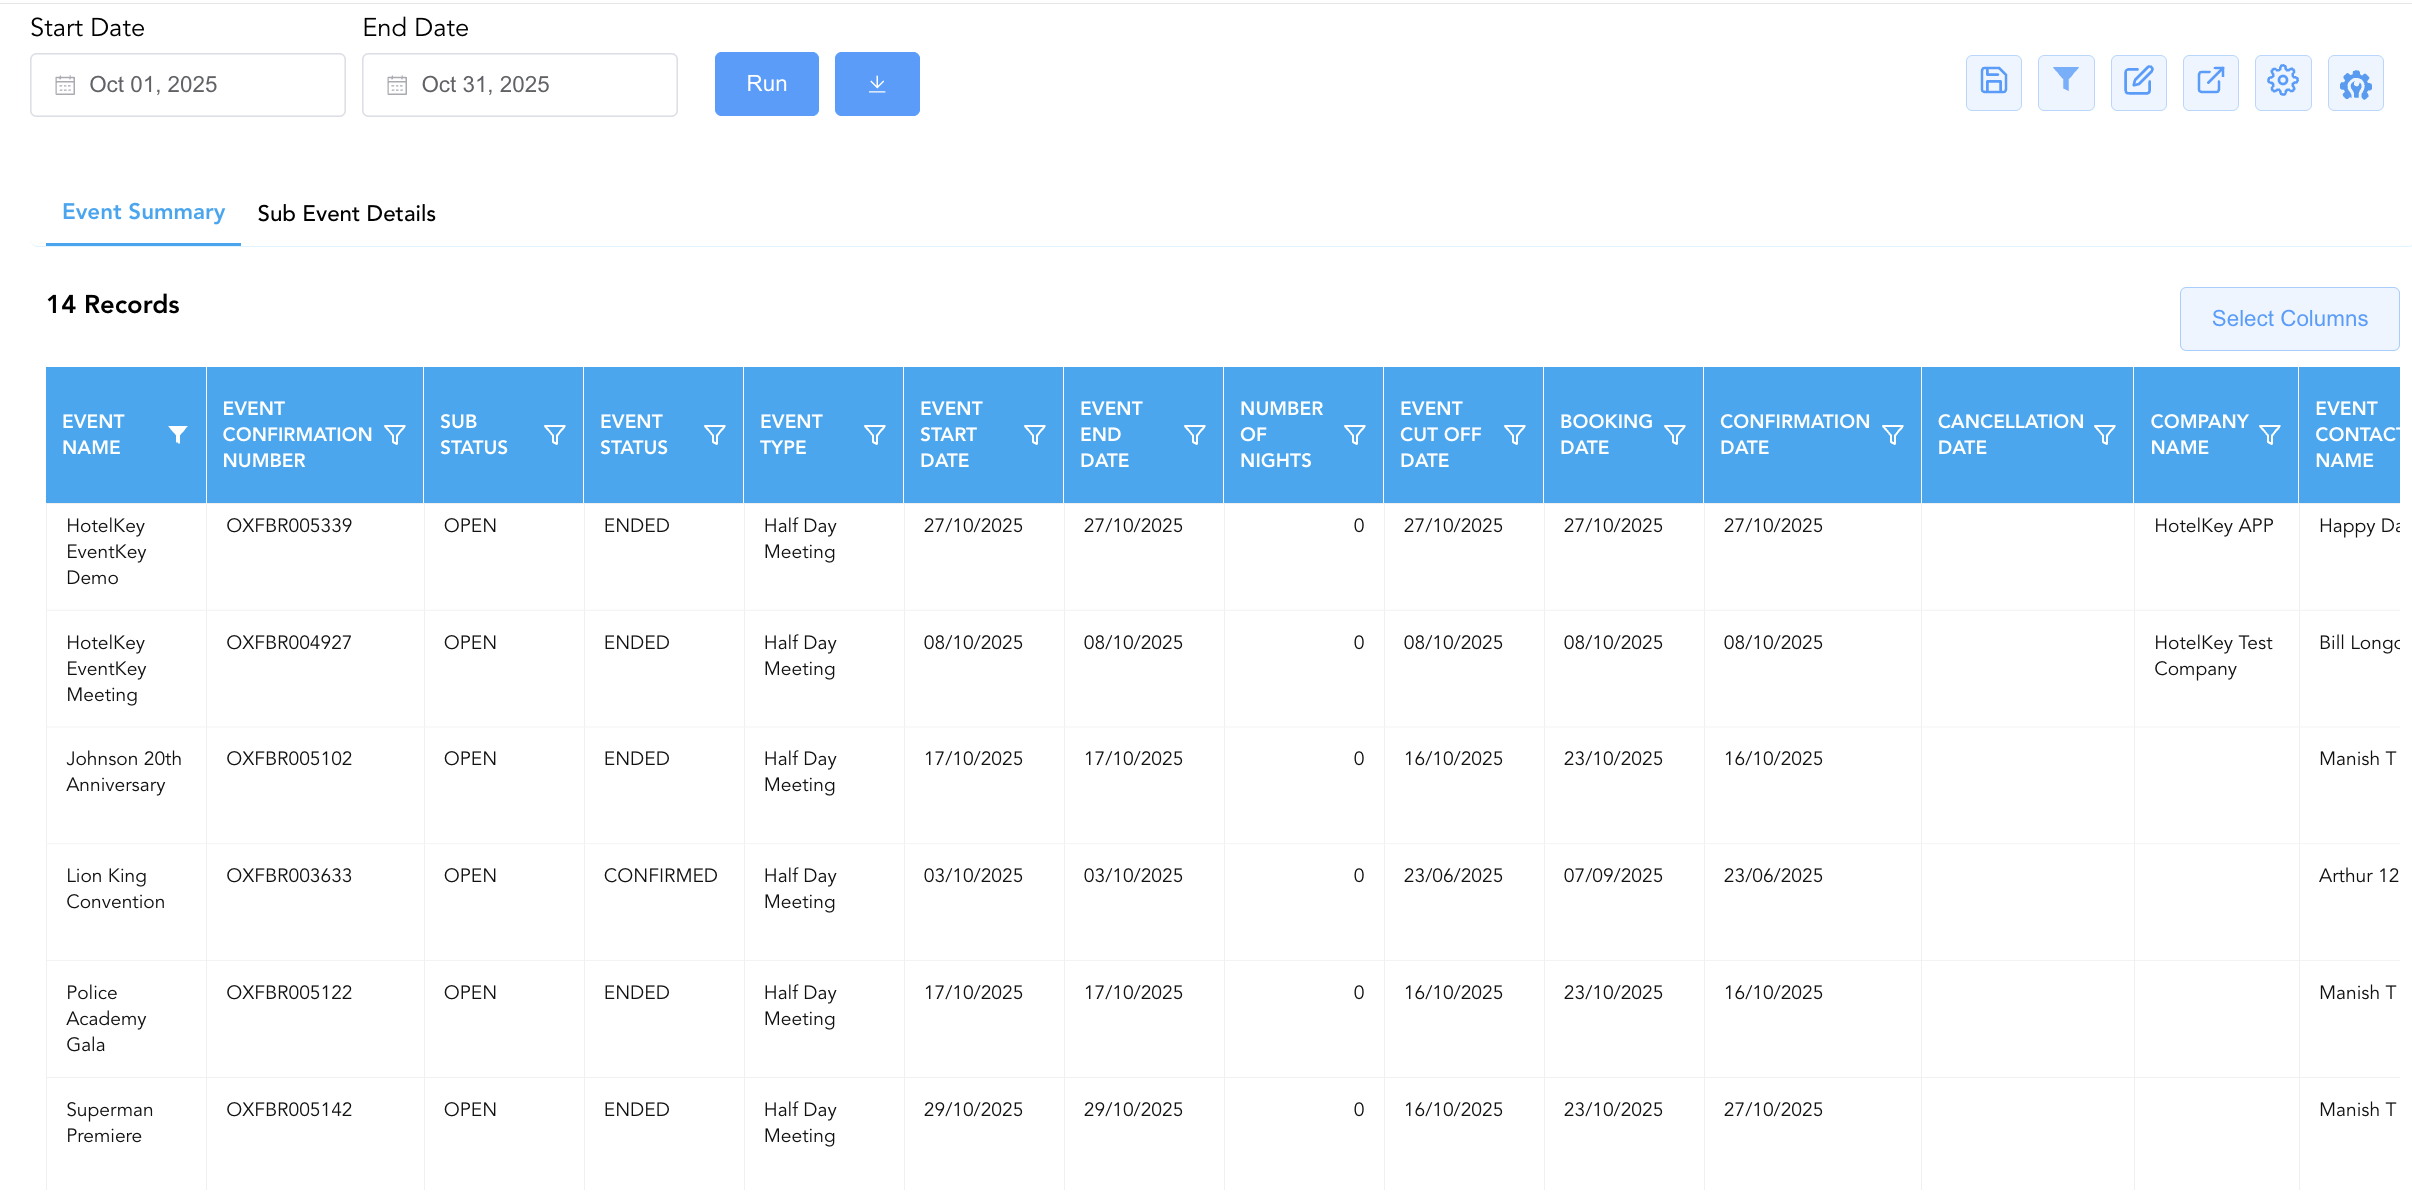Click the Superman Premiere event name
The height and width of the screenshot is (1198, 2412).
pyautogui.click(x=109, y=1122)
